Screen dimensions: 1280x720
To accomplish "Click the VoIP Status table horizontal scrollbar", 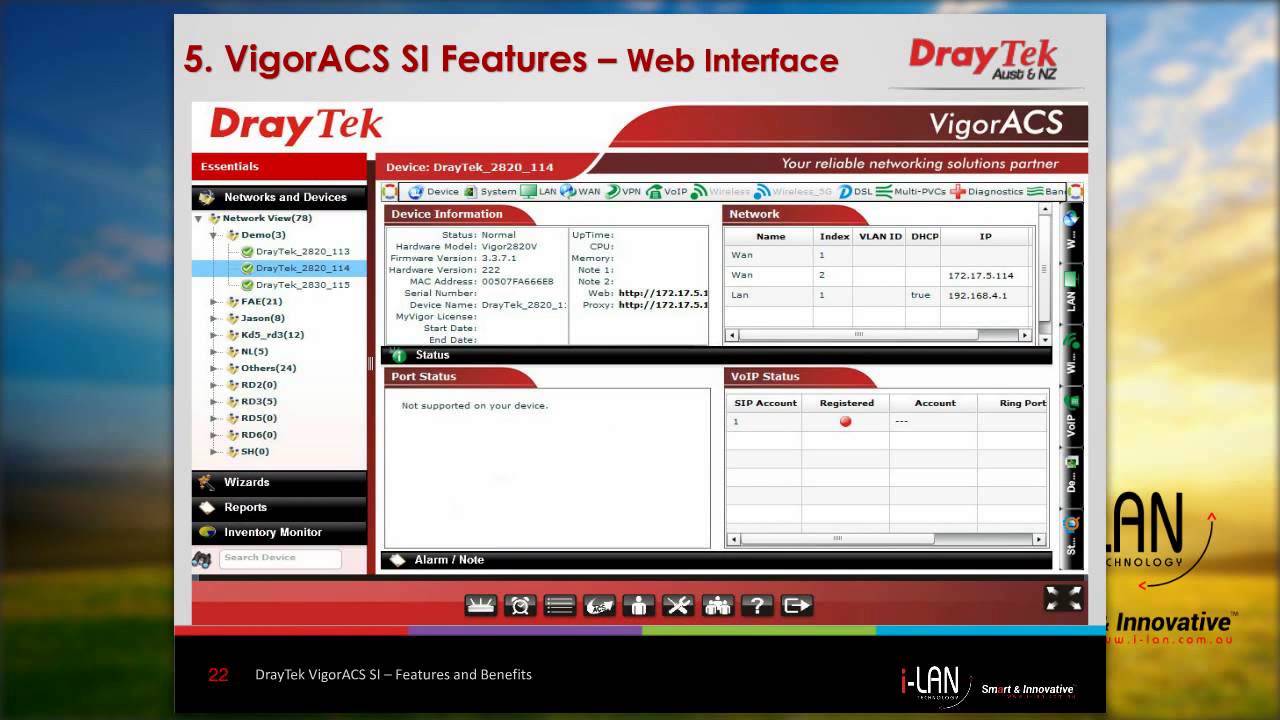I will (885, 539).
